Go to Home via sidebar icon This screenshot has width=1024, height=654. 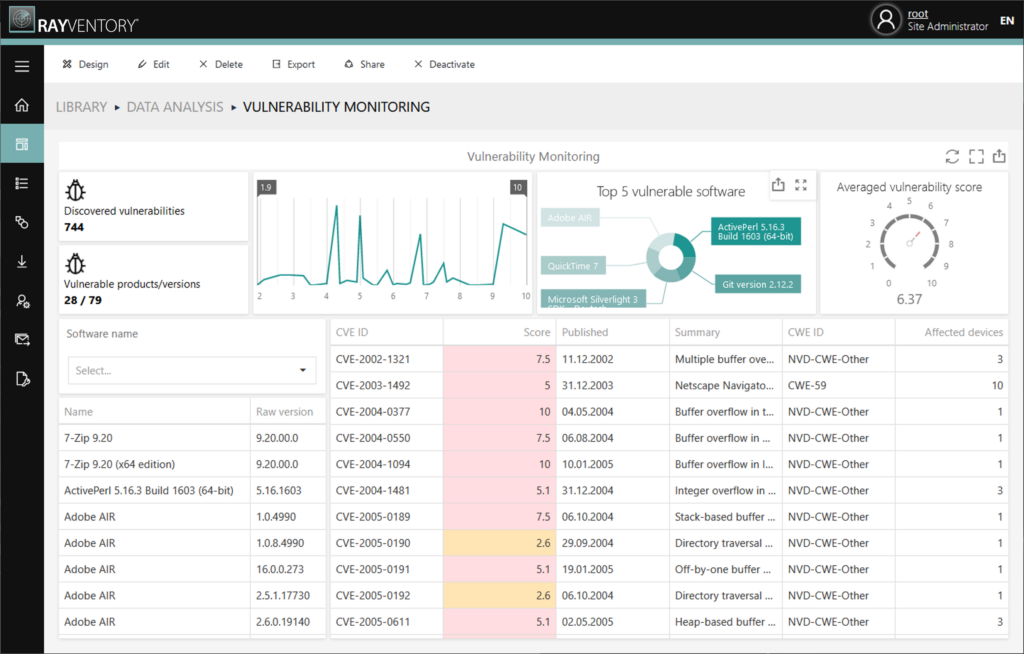pyautogui.click(x=22, y=105)
